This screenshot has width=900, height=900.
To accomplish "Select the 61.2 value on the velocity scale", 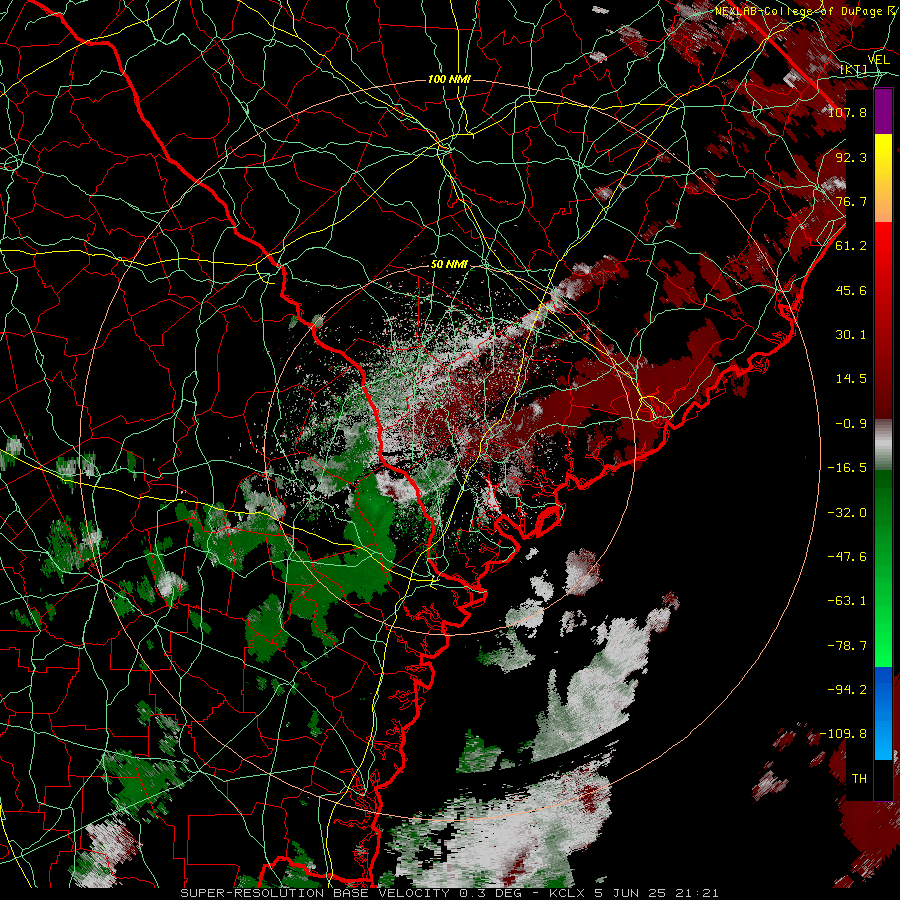I will pos(851,246).
